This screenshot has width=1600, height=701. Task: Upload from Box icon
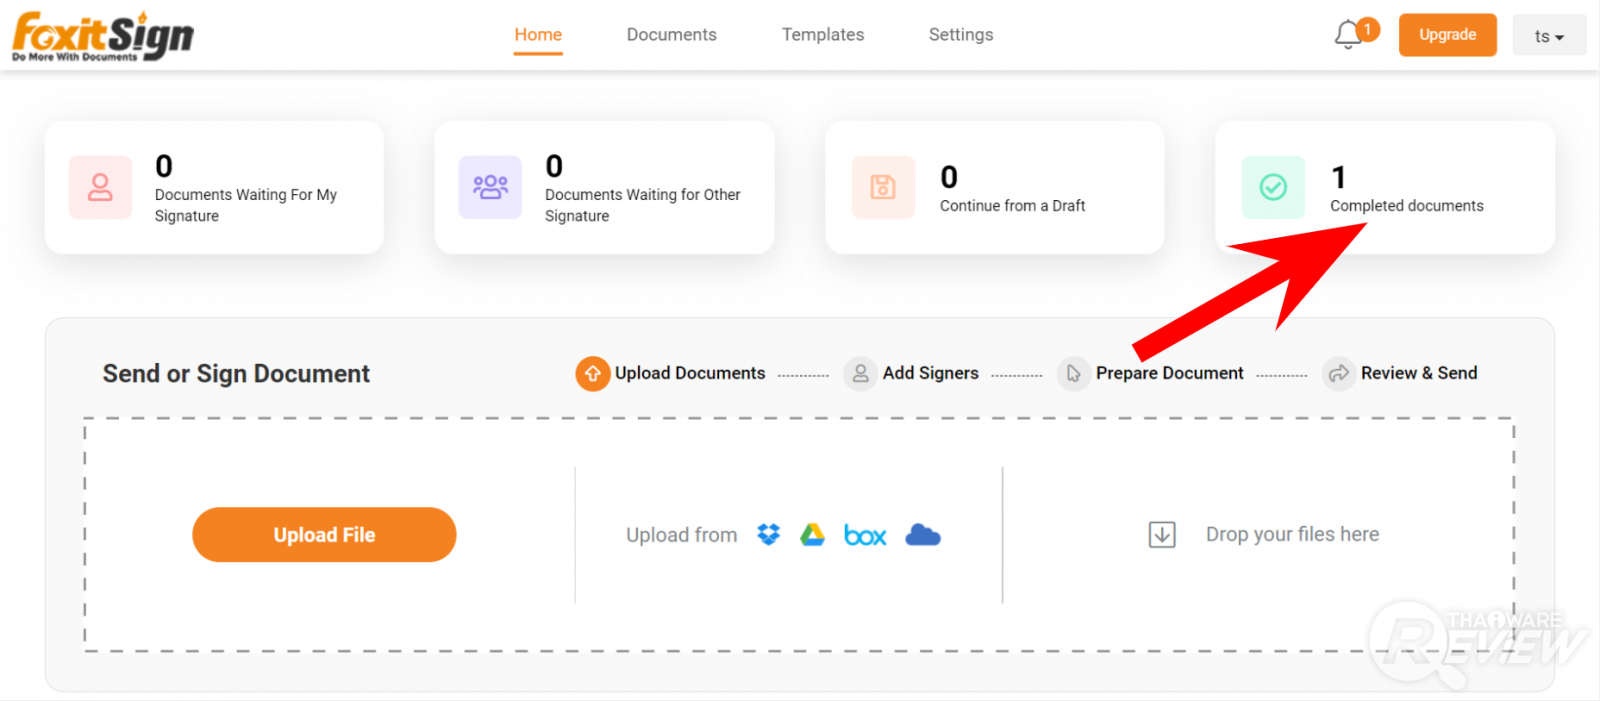coord(865,536)
